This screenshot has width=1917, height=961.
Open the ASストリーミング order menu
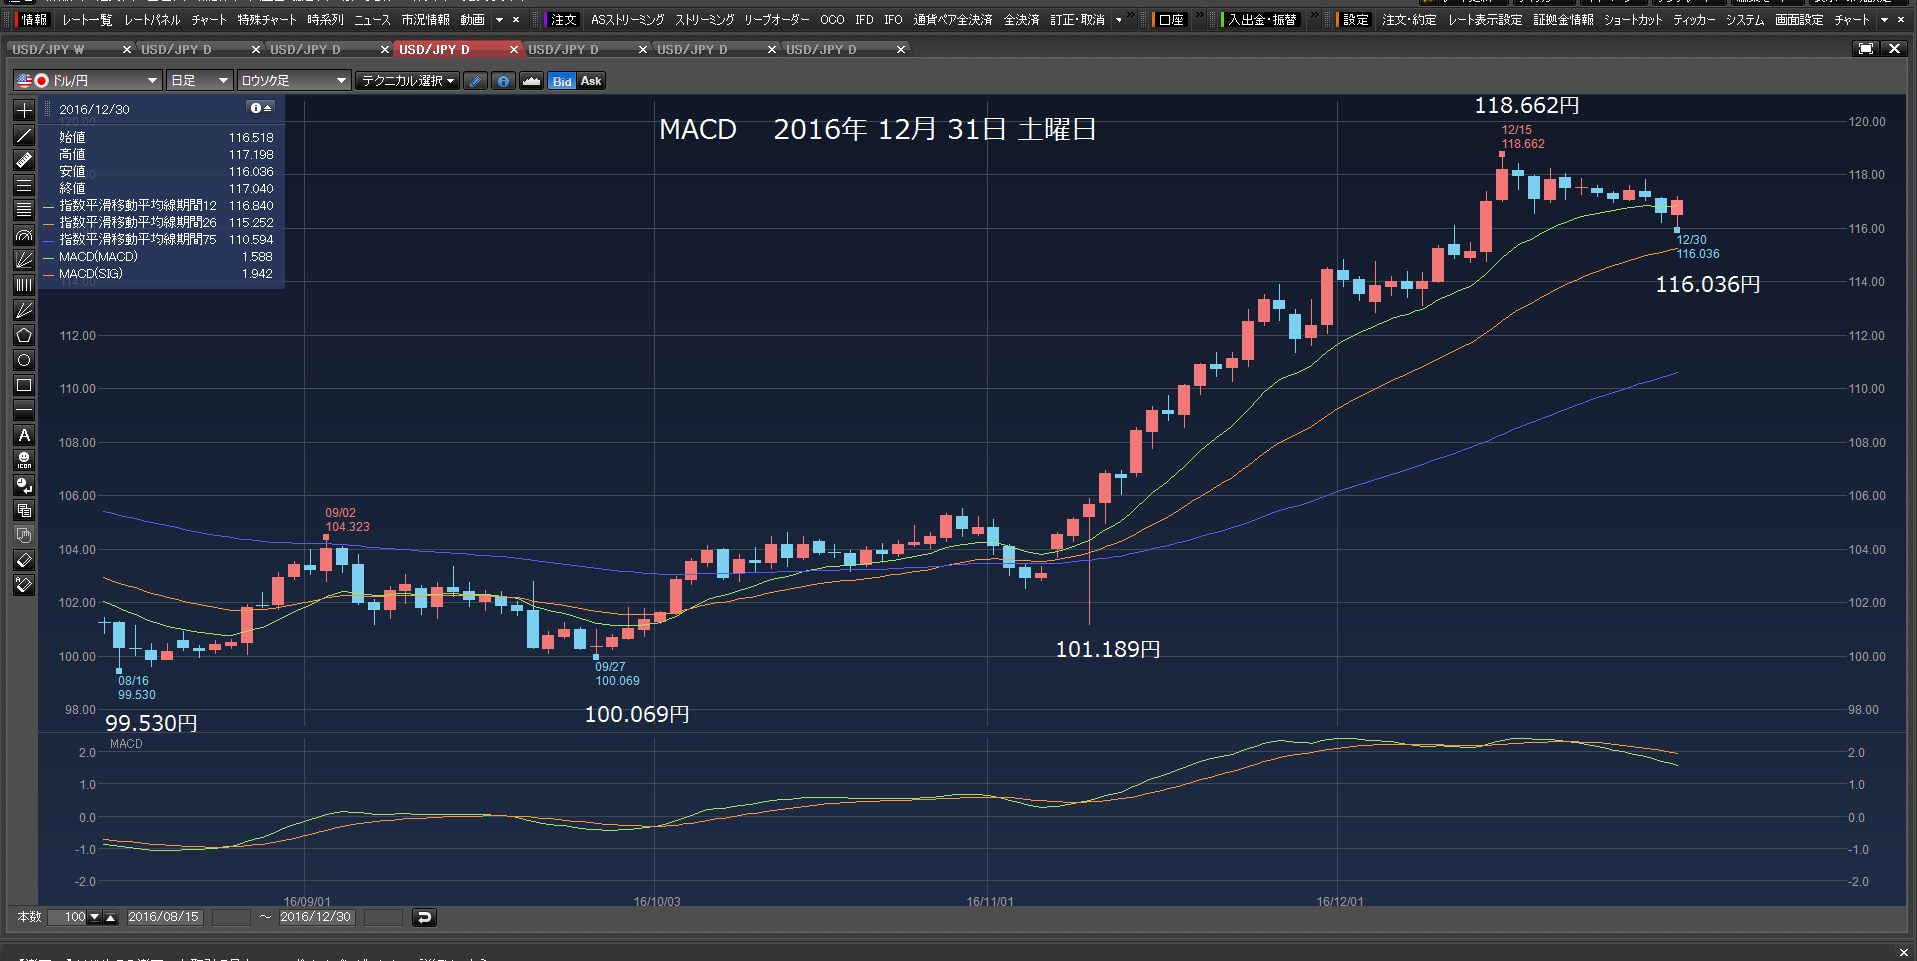[x=627, y=20]
